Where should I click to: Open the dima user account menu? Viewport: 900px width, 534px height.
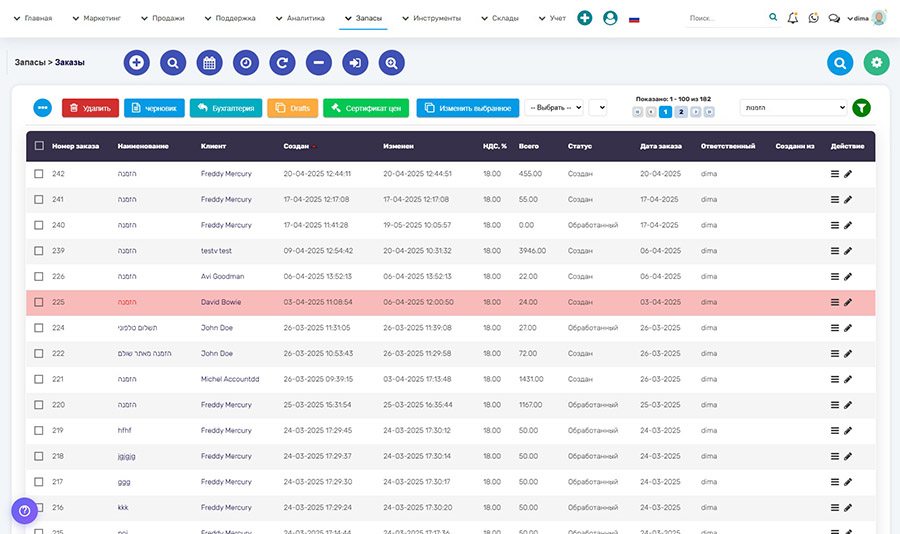pos(866,18)
